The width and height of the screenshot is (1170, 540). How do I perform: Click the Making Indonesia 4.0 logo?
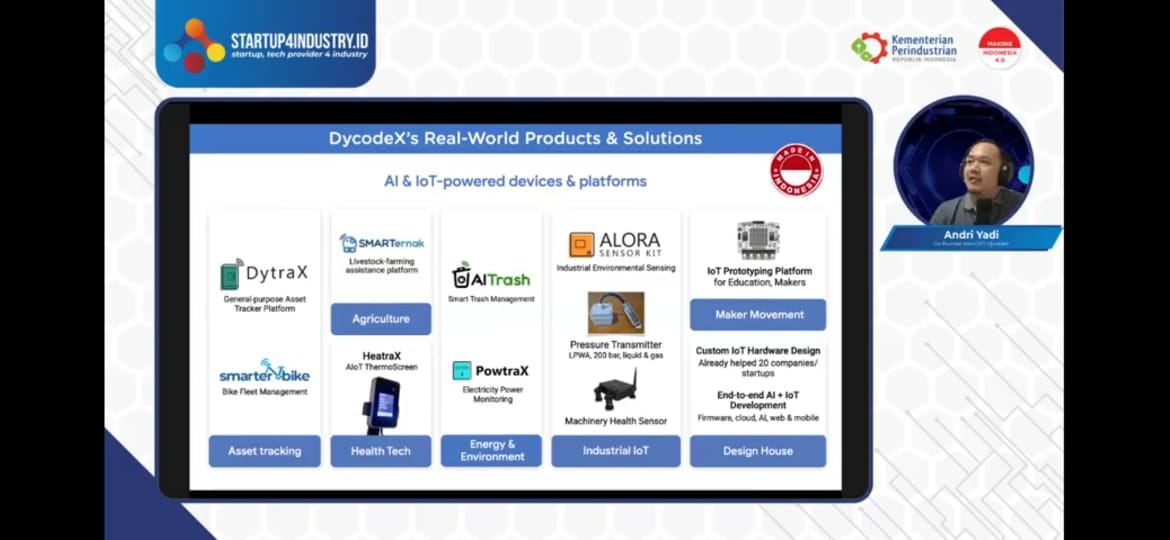(x=999, y=47)
